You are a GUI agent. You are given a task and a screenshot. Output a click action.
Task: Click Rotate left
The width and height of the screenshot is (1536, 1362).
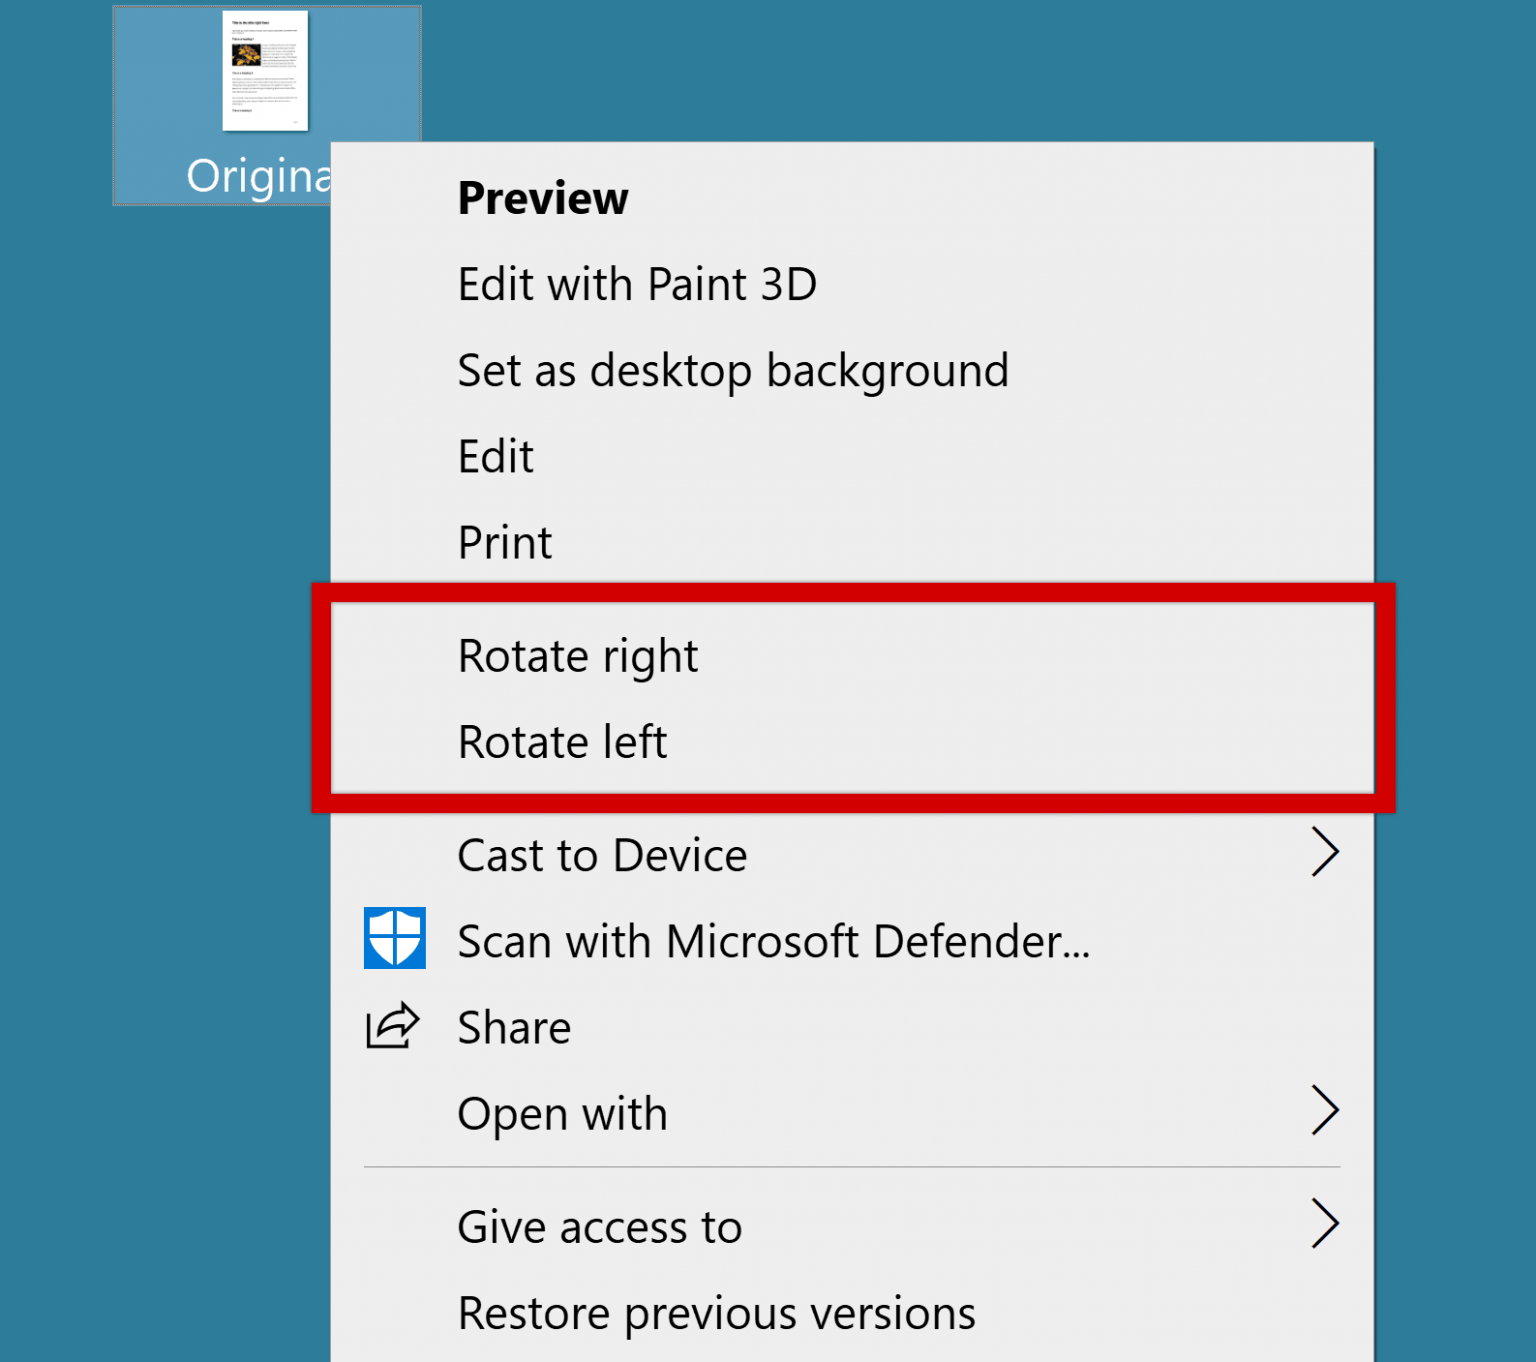point(562,741)
